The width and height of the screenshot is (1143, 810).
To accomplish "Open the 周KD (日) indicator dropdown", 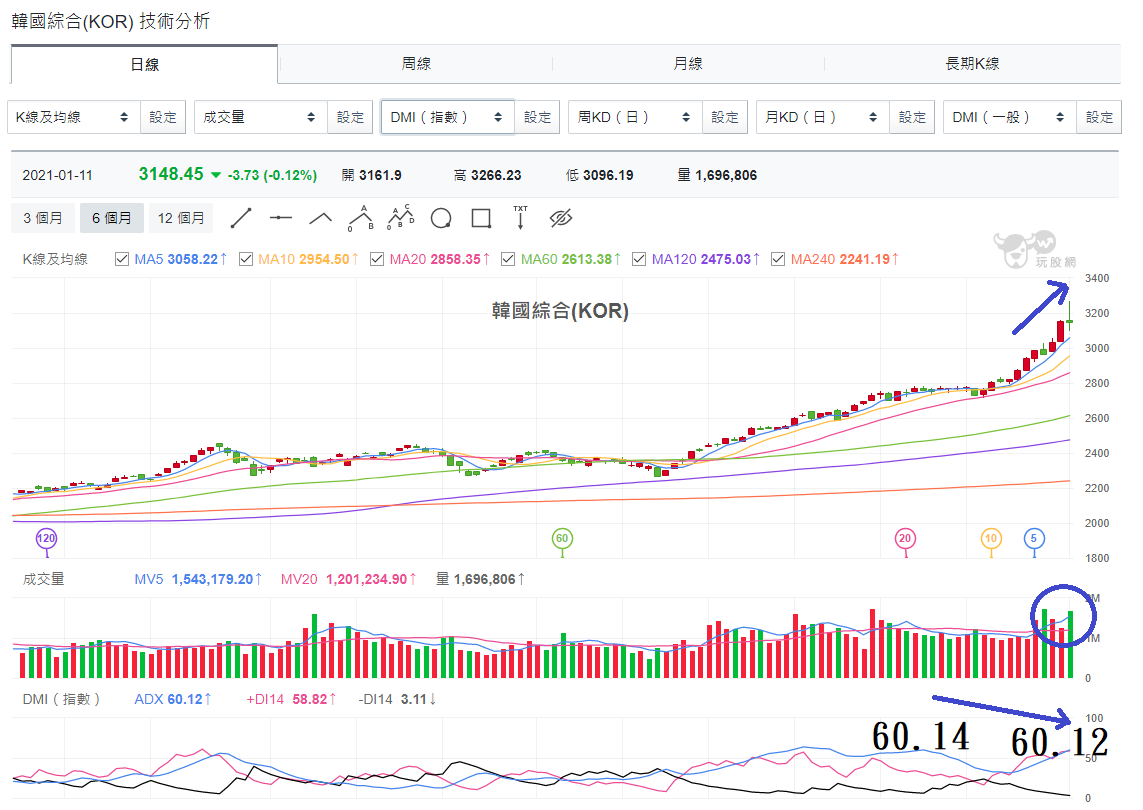I will 636,117.
